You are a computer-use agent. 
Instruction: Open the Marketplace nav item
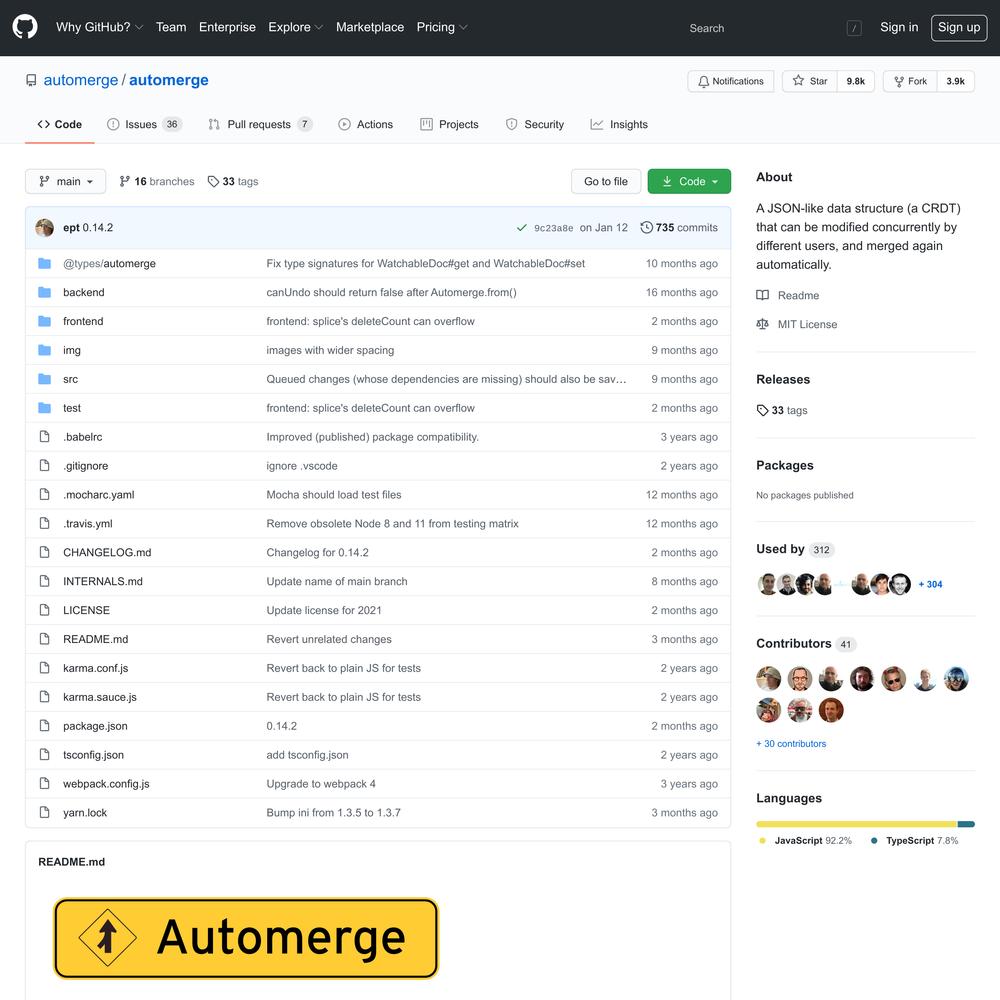[x=370, y=27]
